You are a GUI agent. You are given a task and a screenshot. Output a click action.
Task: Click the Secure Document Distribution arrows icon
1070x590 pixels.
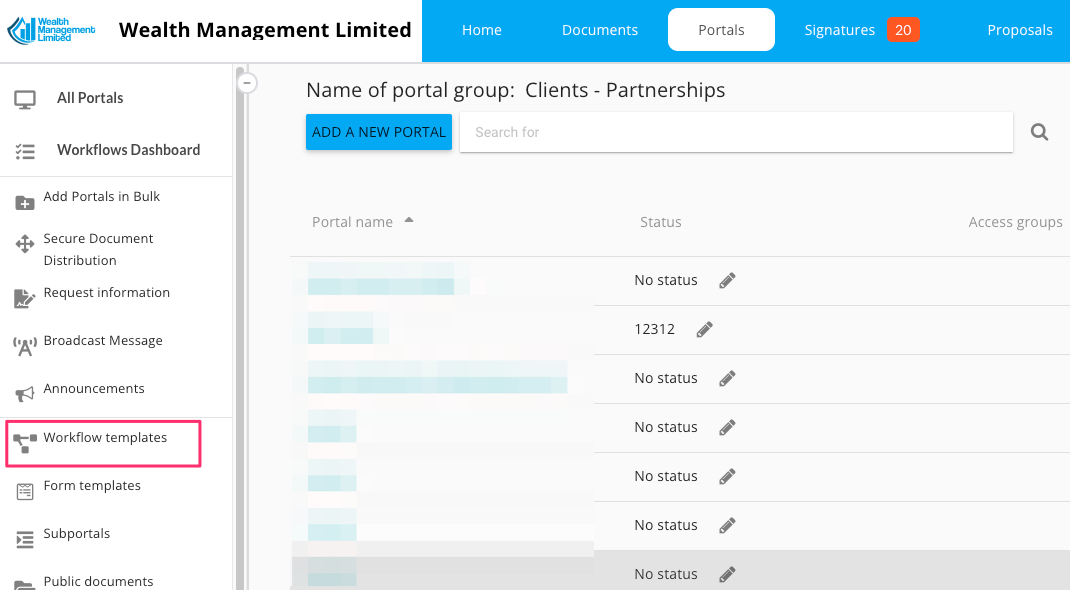(x=25, y=245)
